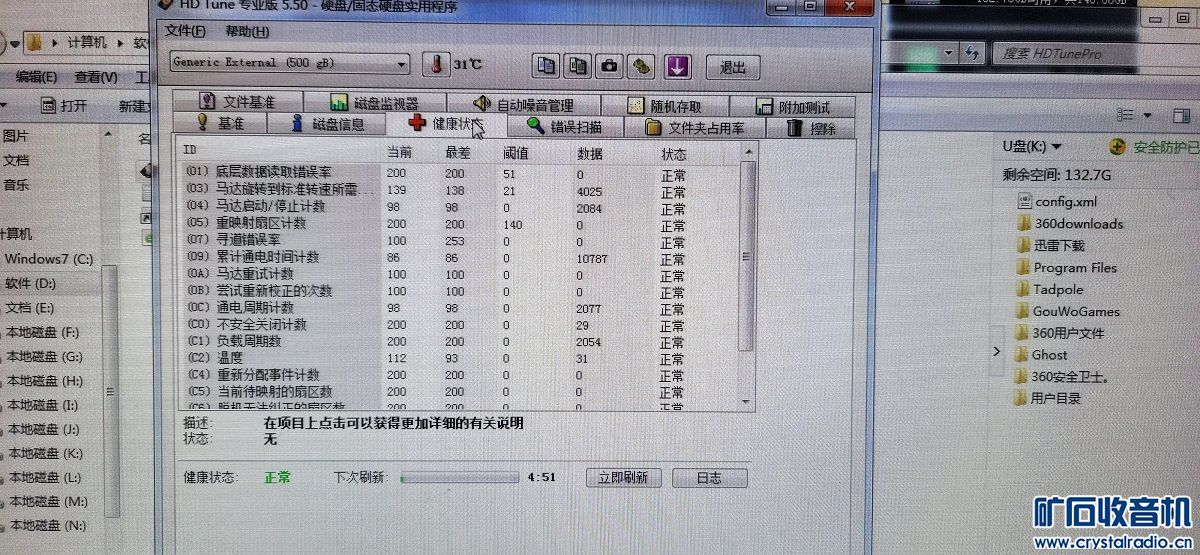Open the options icon in HD Tune toolbar
1200x555 pixels.
(642, 66)
